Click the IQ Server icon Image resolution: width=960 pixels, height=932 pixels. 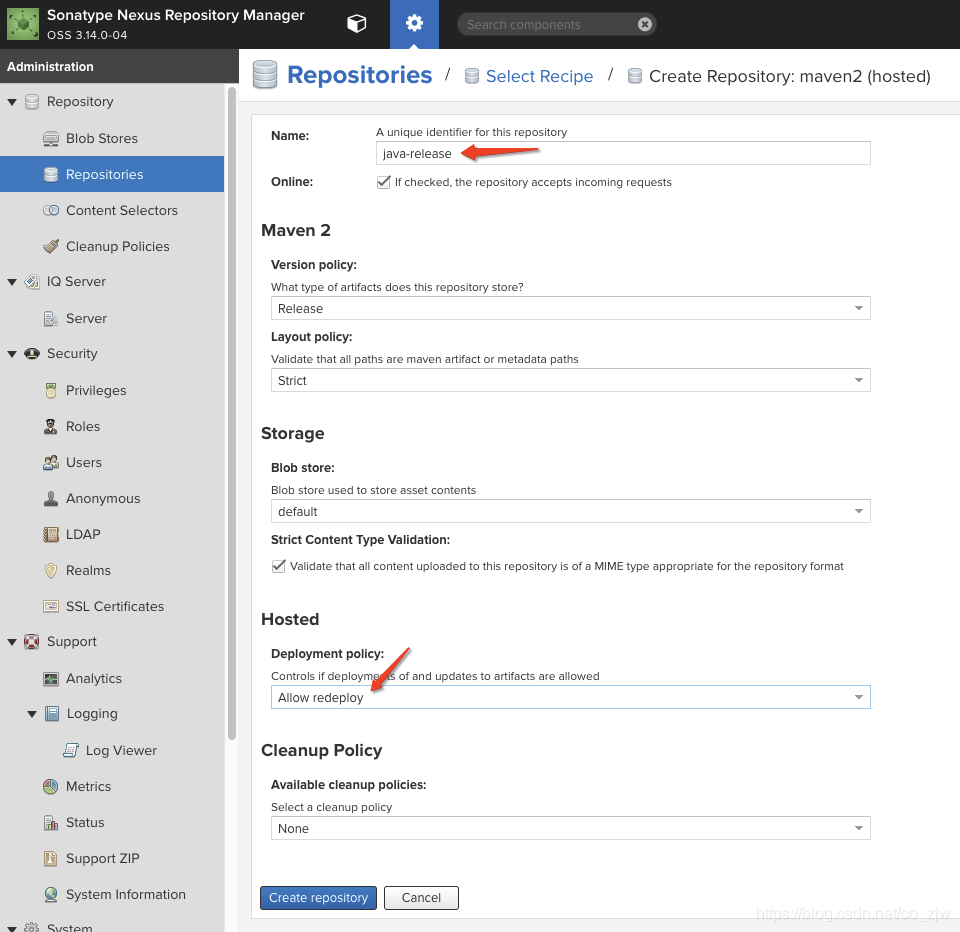click(32, 282)
